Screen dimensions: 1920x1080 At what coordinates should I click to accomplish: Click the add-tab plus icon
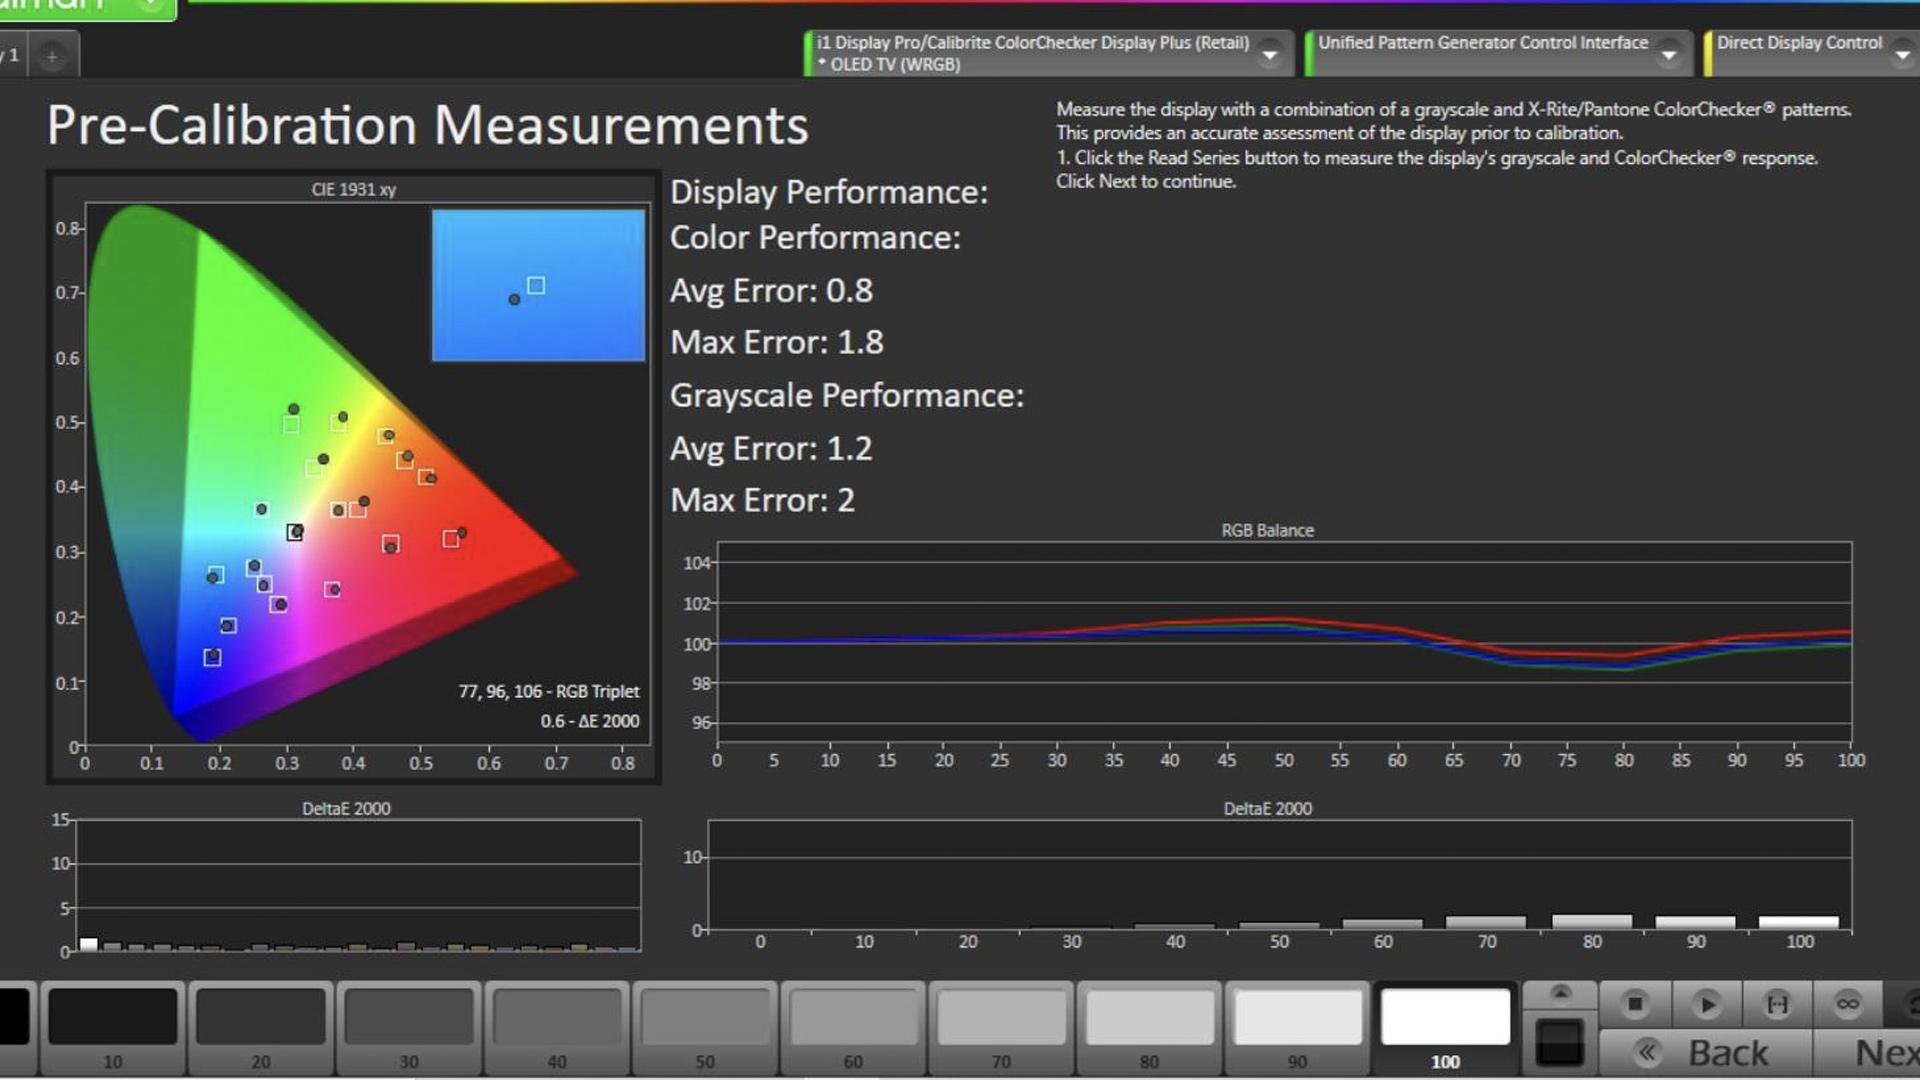point(52,56)
